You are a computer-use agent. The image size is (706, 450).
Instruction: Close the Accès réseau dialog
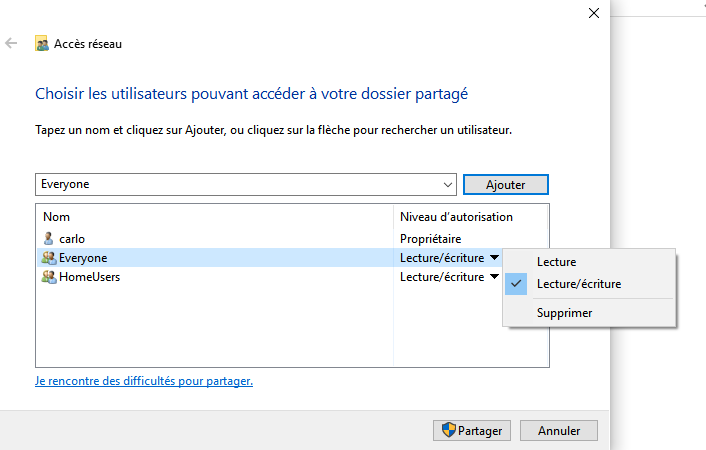(x=594, y=13)
